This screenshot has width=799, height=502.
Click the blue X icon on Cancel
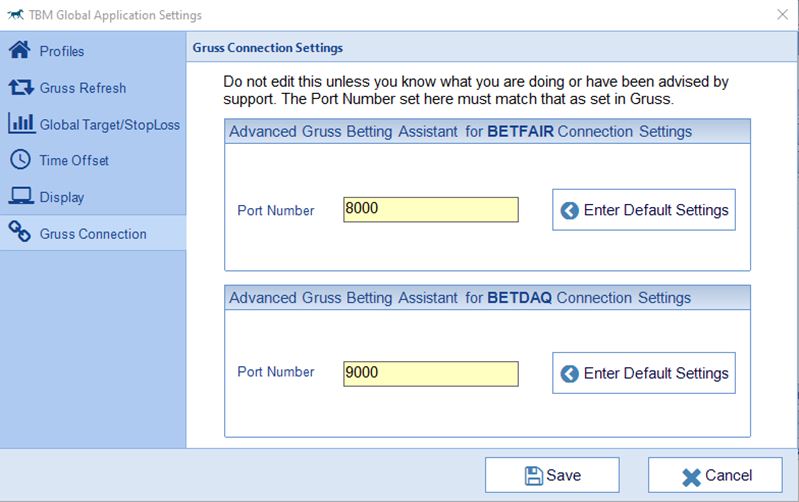pos(691,477)
